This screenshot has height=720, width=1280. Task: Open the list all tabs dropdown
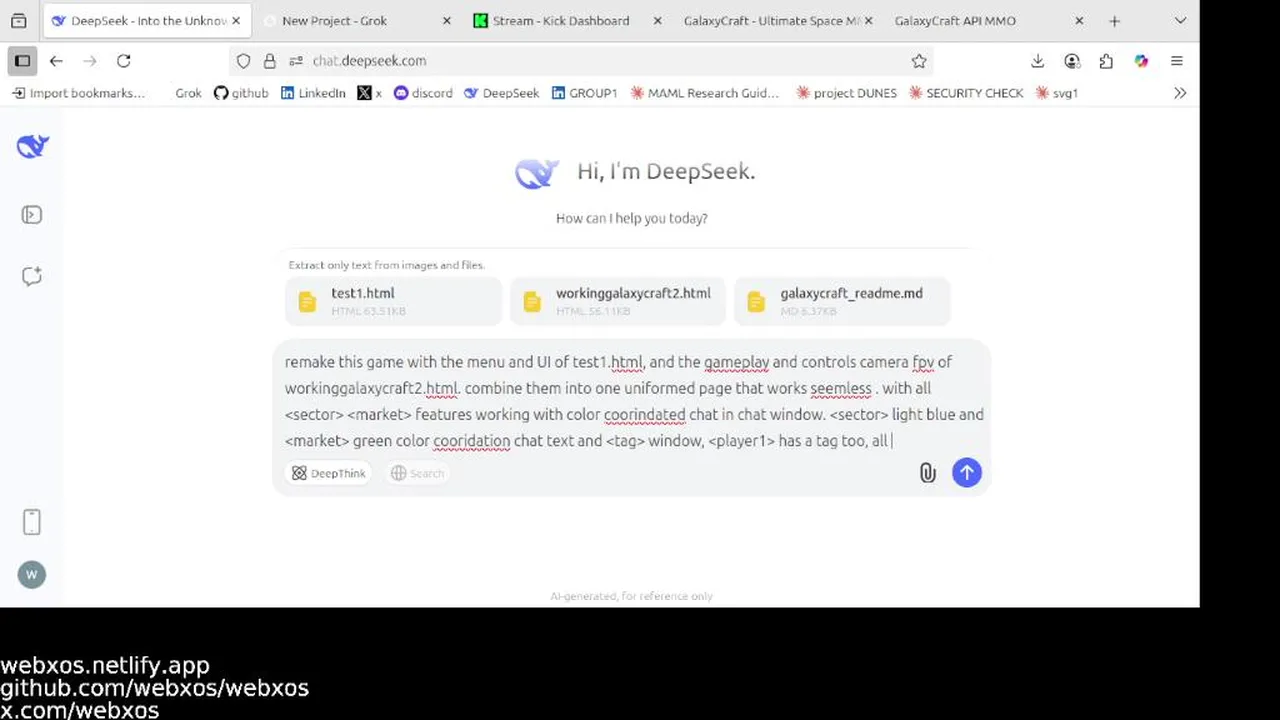[x=1180, y=20]
